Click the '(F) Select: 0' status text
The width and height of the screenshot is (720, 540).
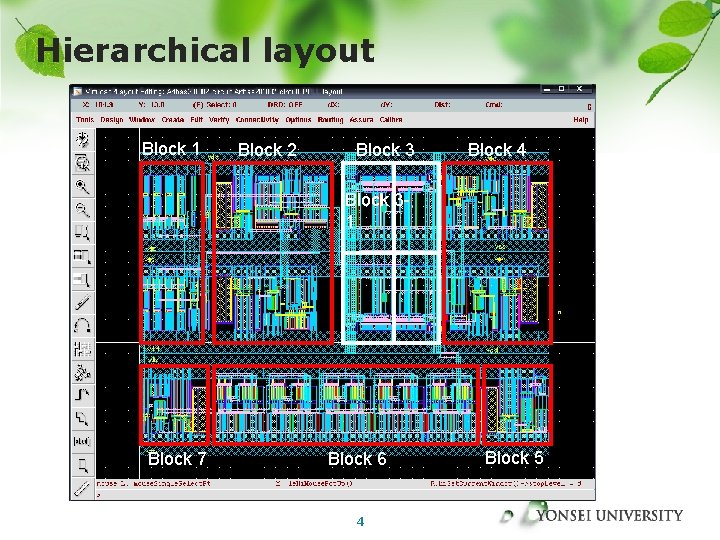pos(214,105)
